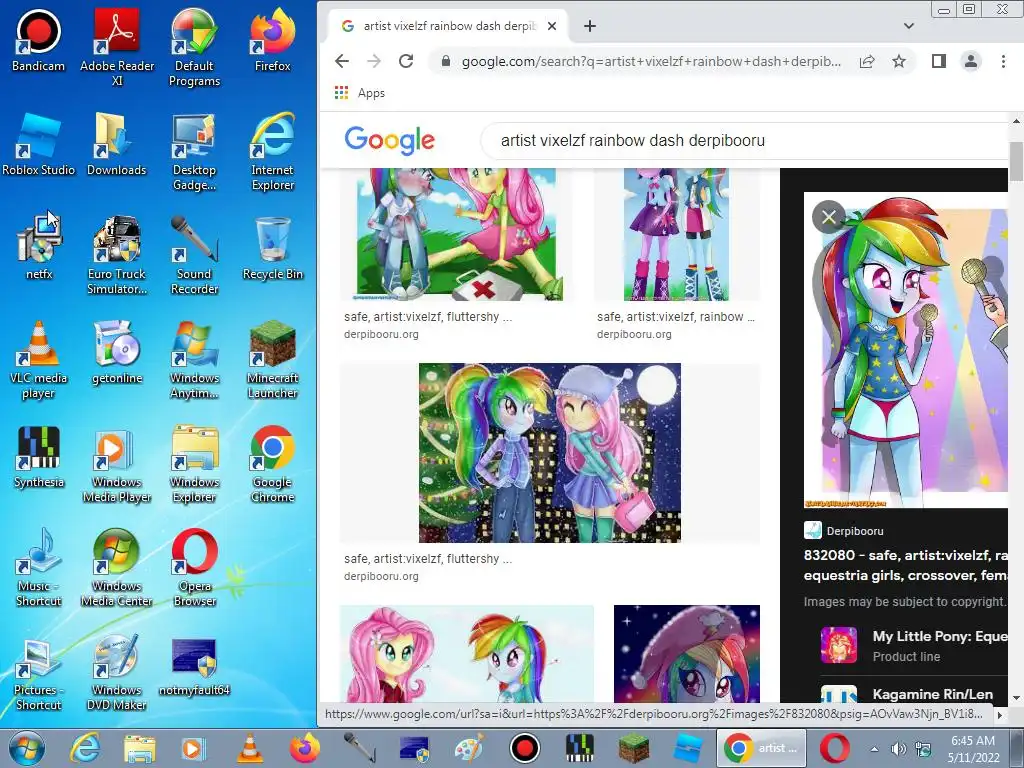The image size is (1024, 768).
Task: Open Adobe Reader XI desktop icon
Action: pos(117,47)
